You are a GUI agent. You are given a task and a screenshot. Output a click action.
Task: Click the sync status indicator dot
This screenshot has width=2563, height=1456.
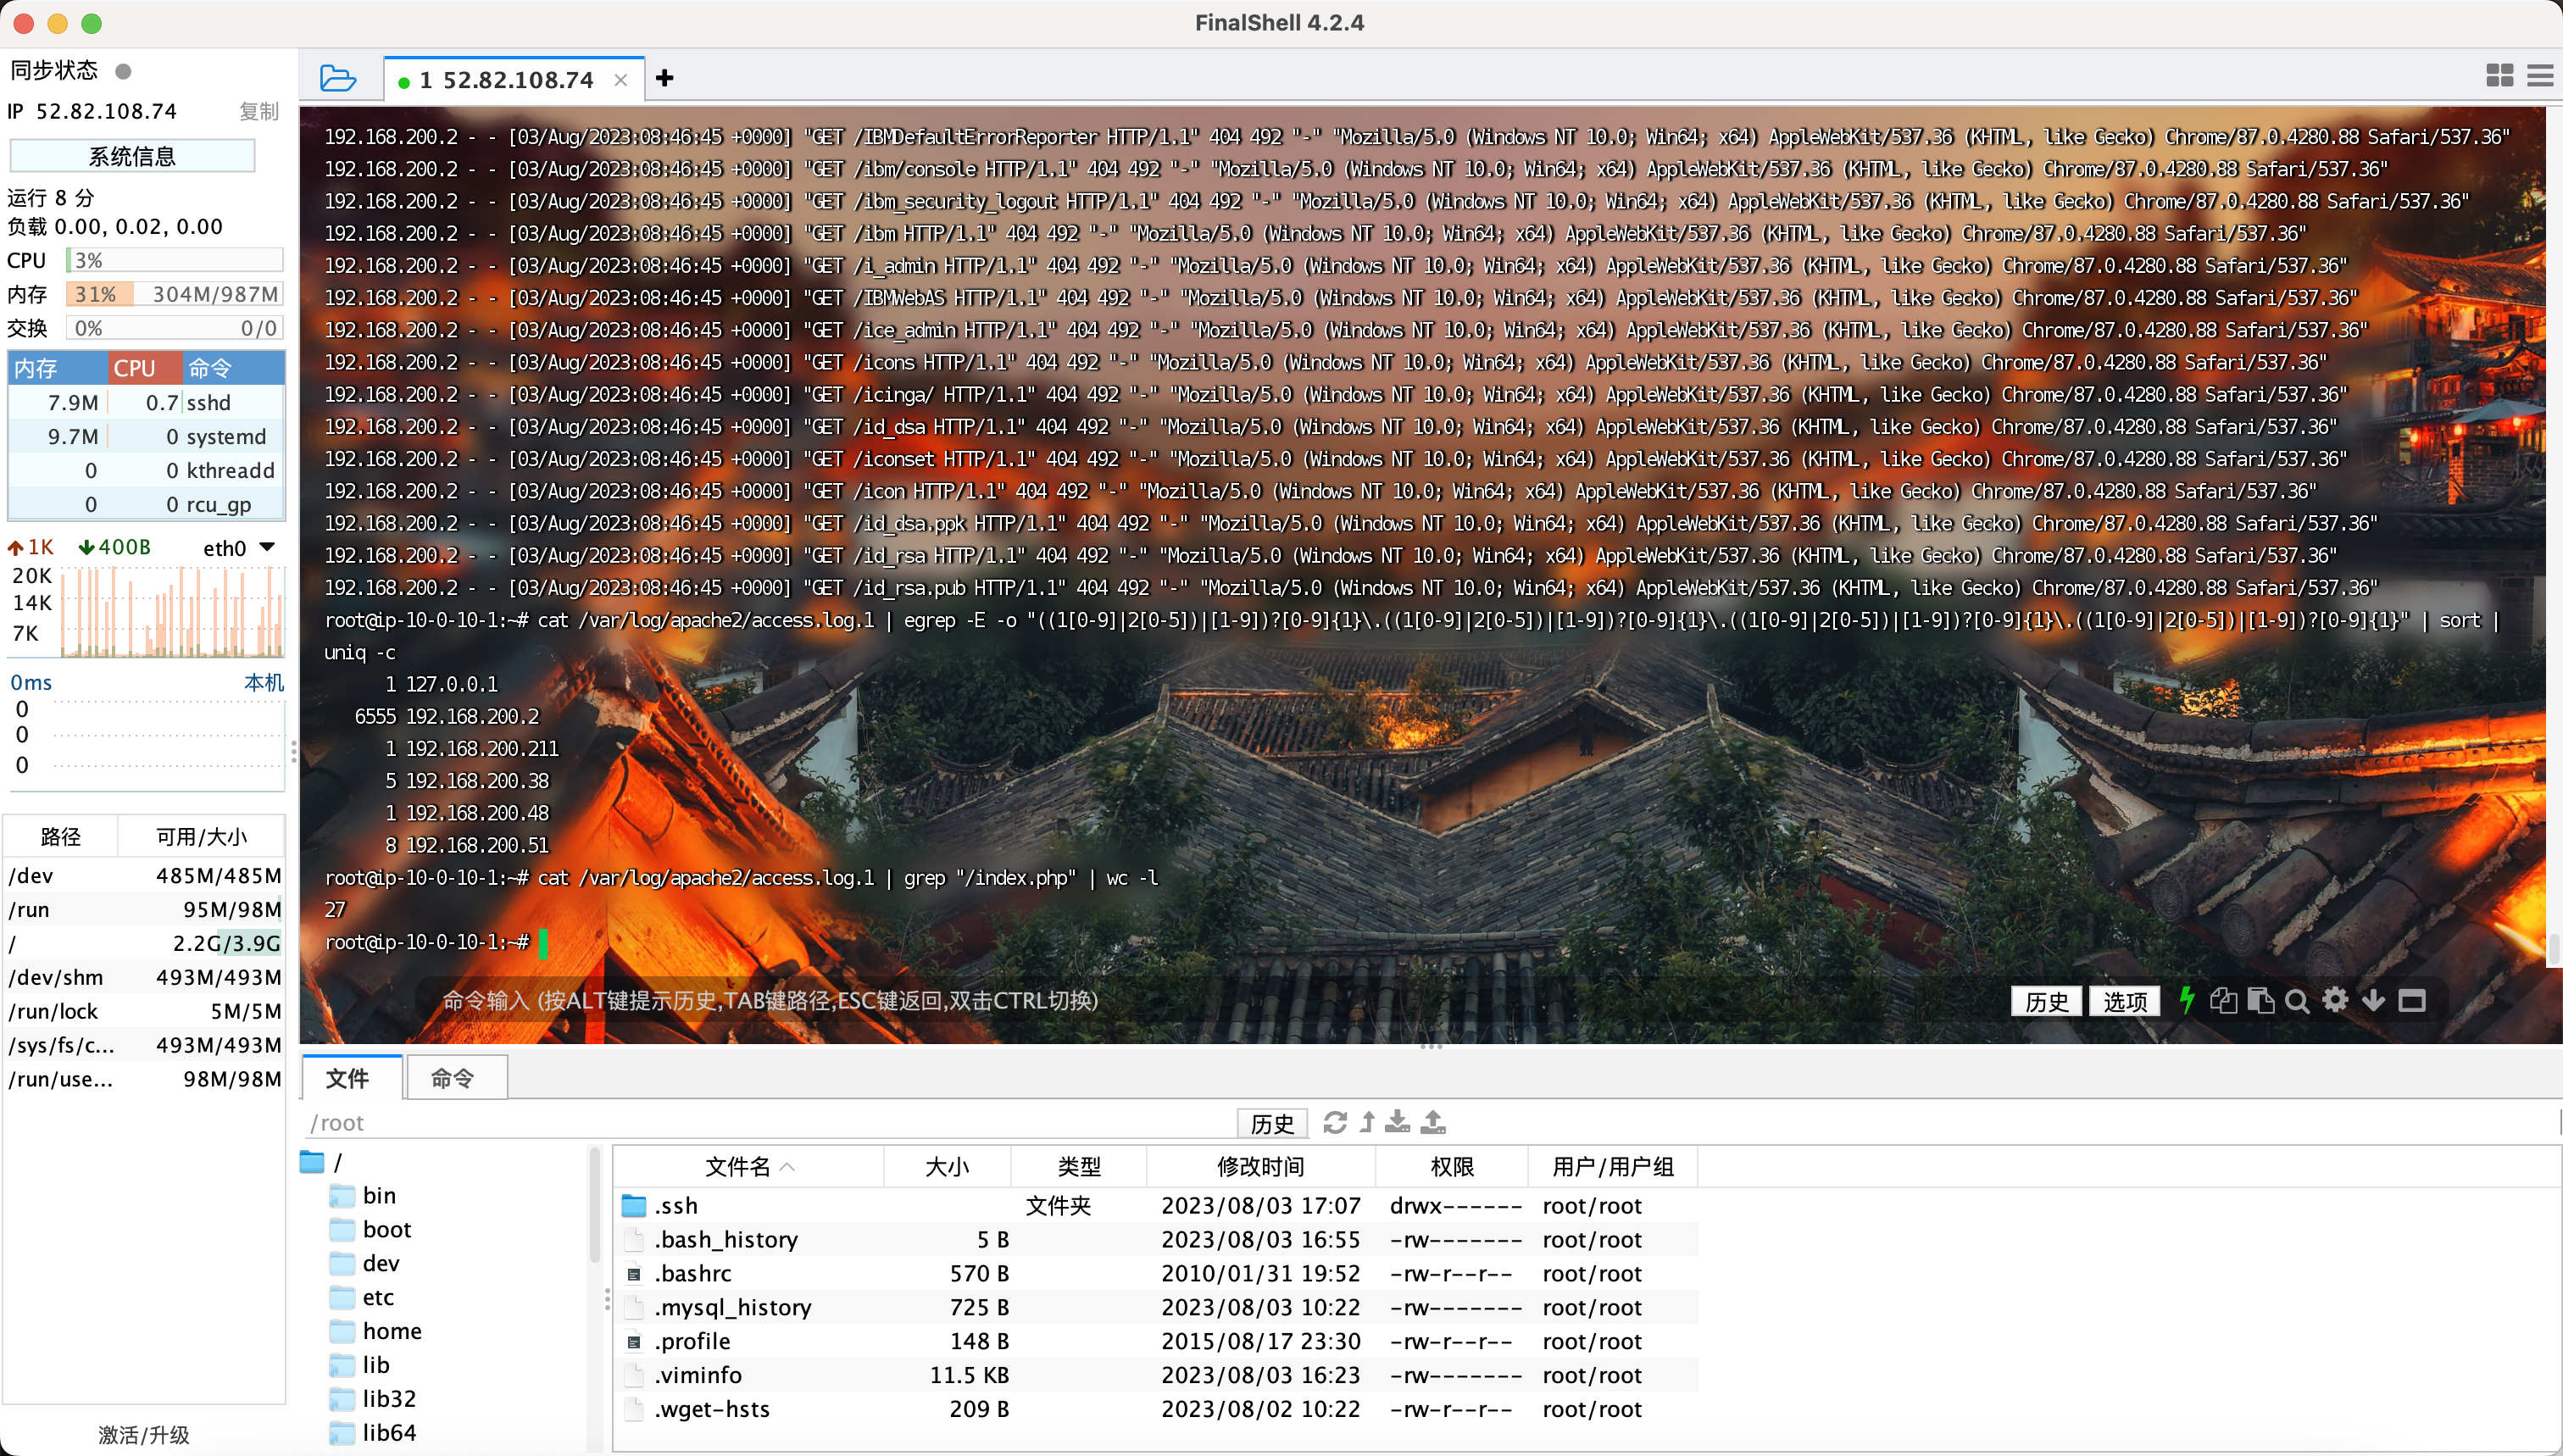click(x=123, y=71)
